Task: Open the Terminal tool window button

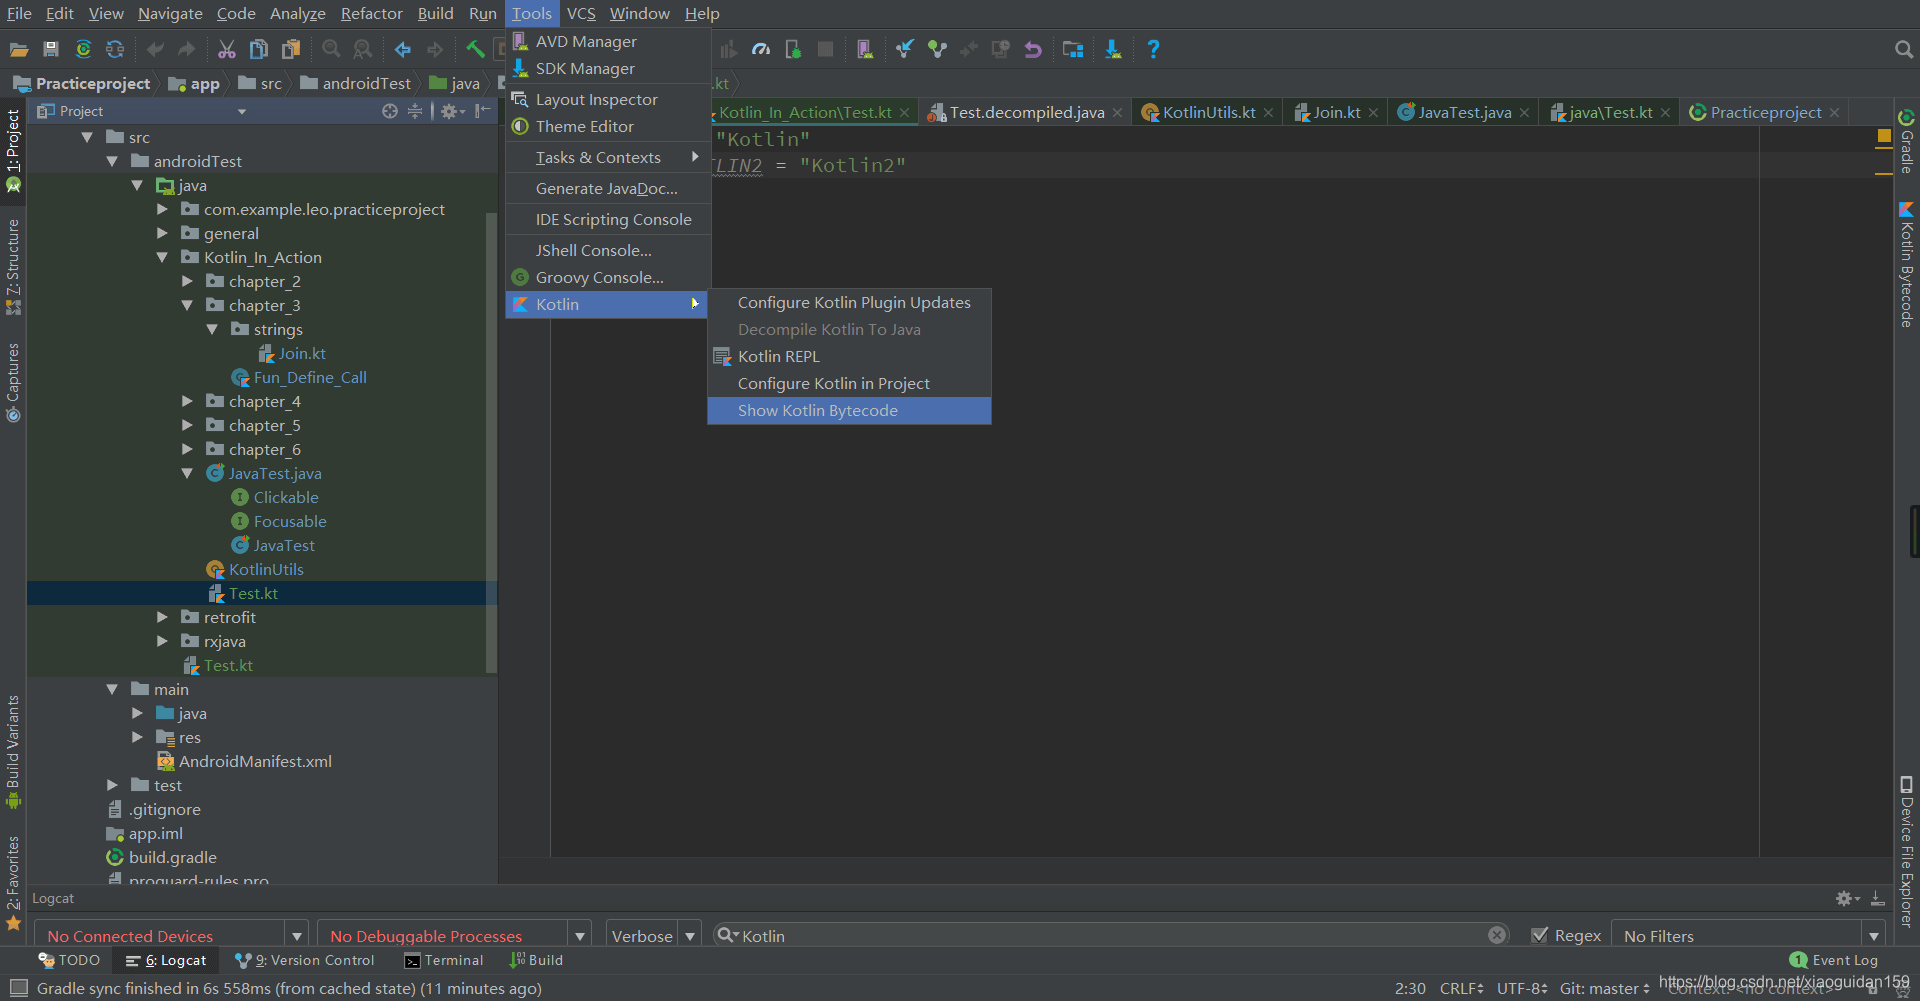Action: pos(444,960)
